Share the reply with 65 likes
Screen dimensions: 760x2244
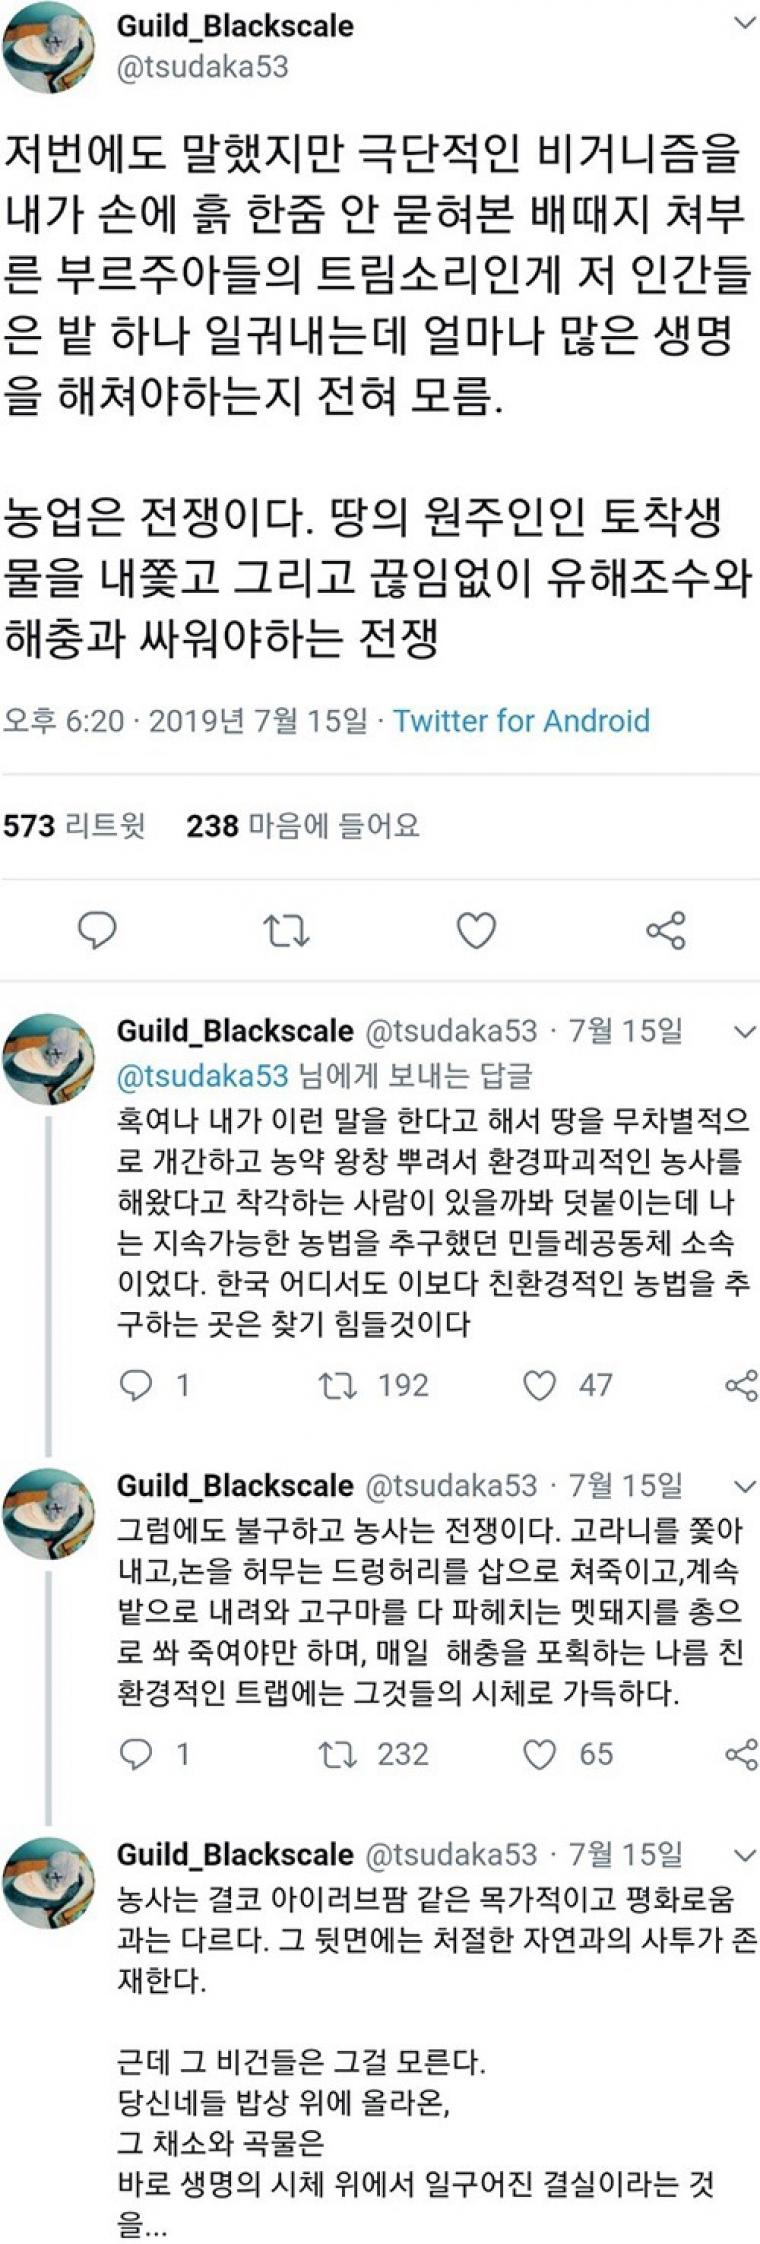pyautogui.click(x=741, y=1754)
